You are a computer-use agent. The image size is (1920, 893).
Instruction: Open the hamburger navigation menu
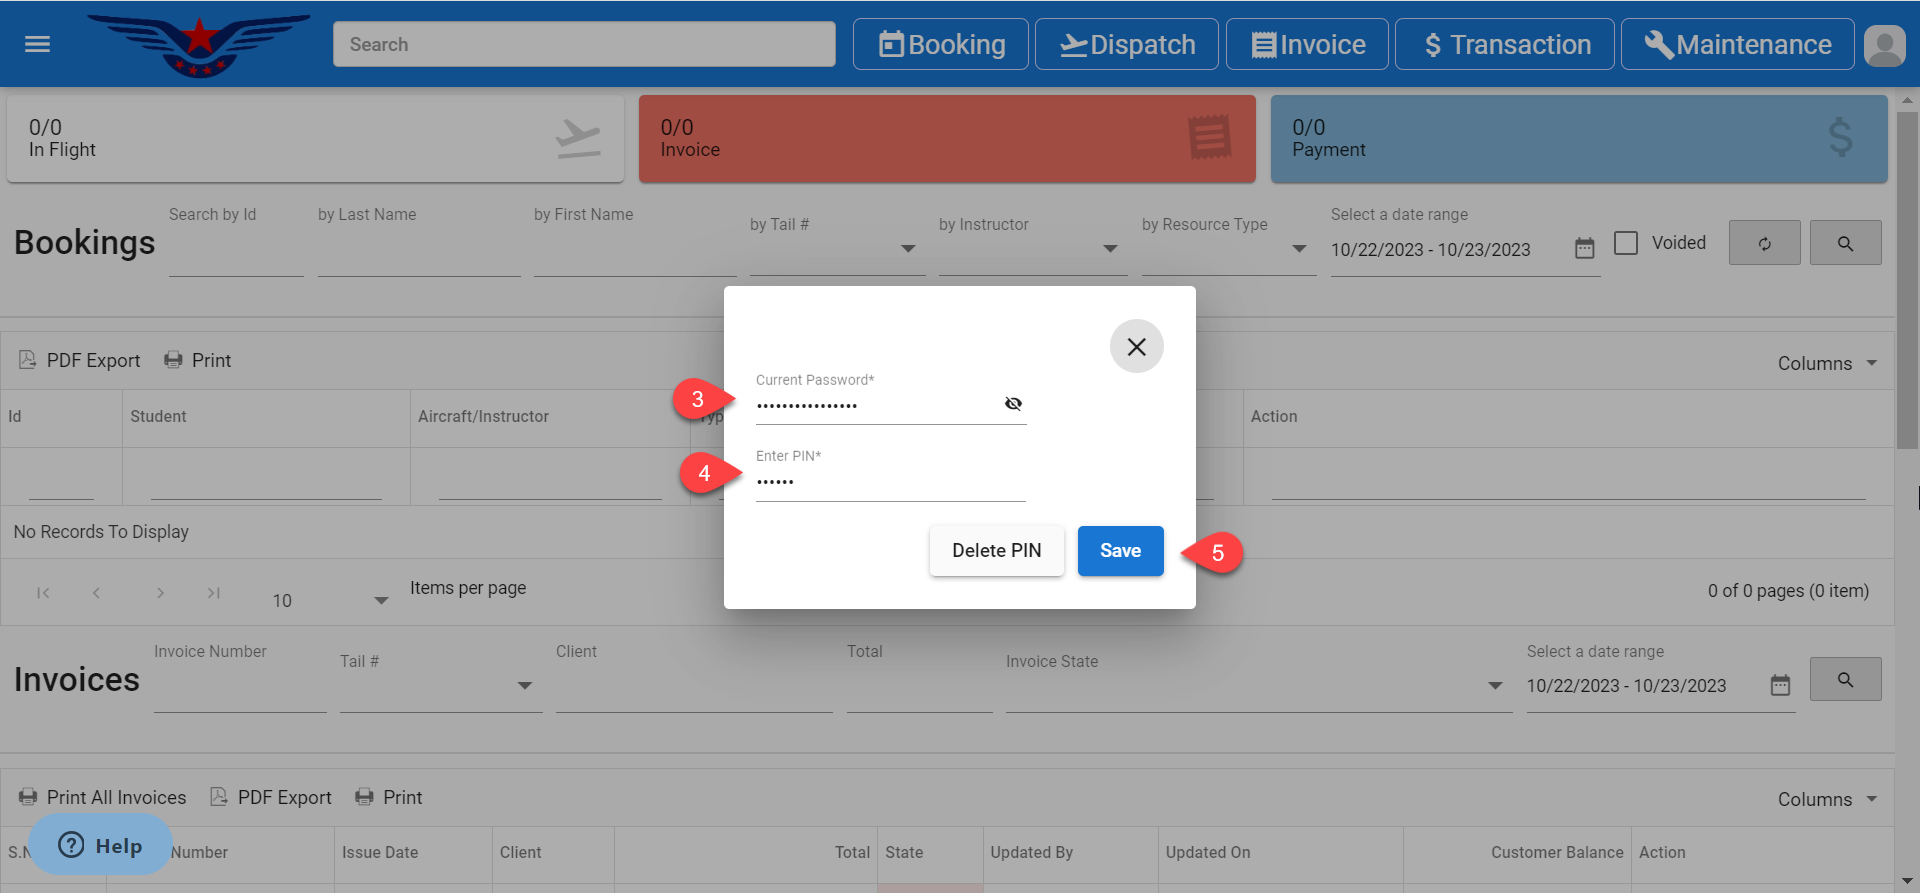(x=37, y=44)
